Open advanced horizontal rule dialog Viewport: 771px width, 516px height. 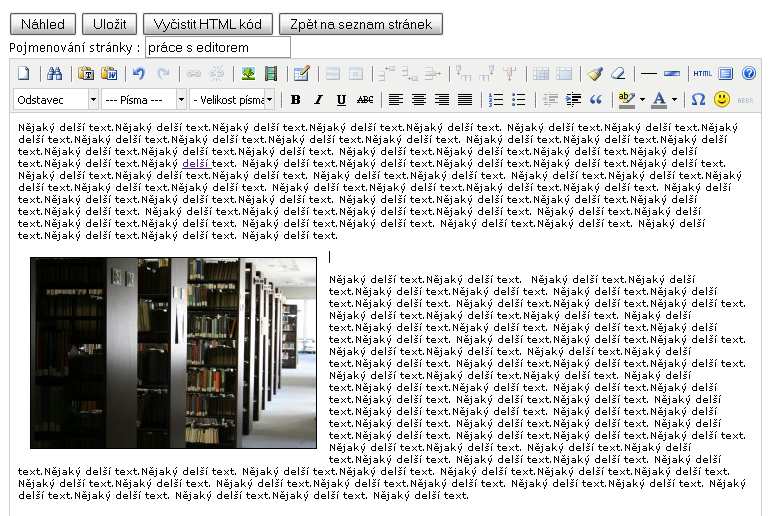click(x=672, y=74)
